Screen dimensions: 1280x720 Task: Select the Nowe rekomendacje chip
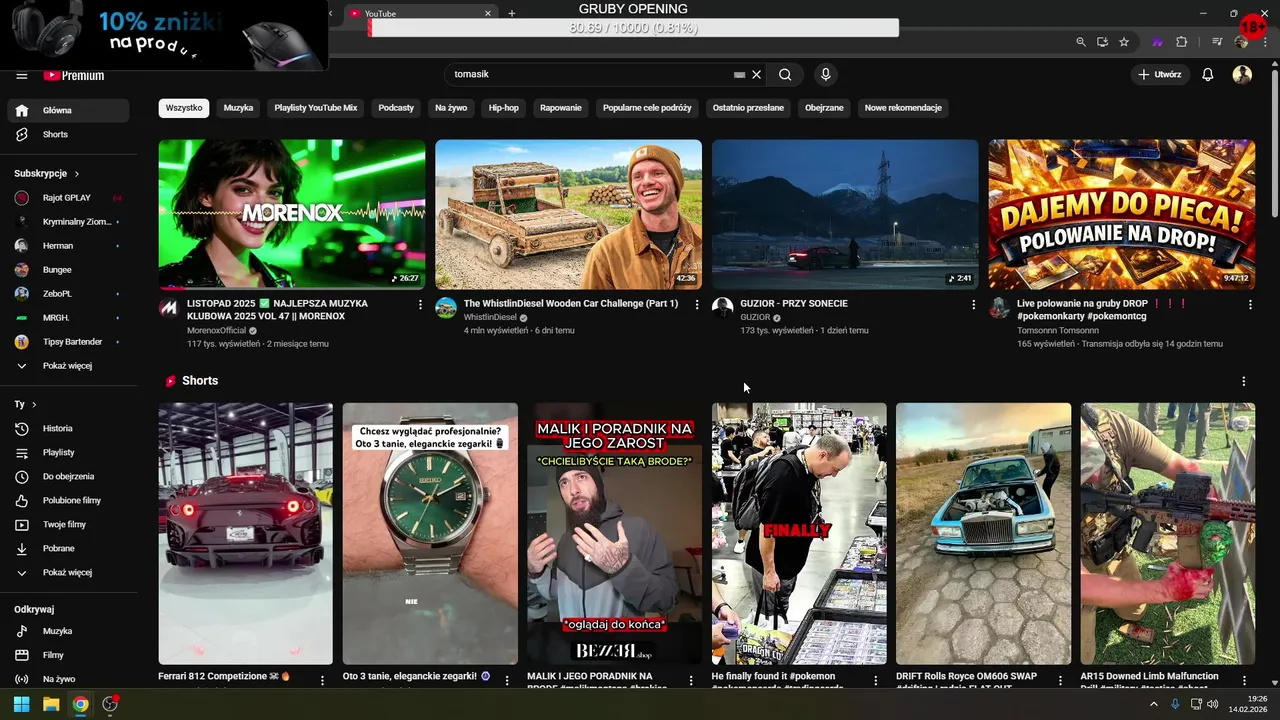tap(903, 108)
